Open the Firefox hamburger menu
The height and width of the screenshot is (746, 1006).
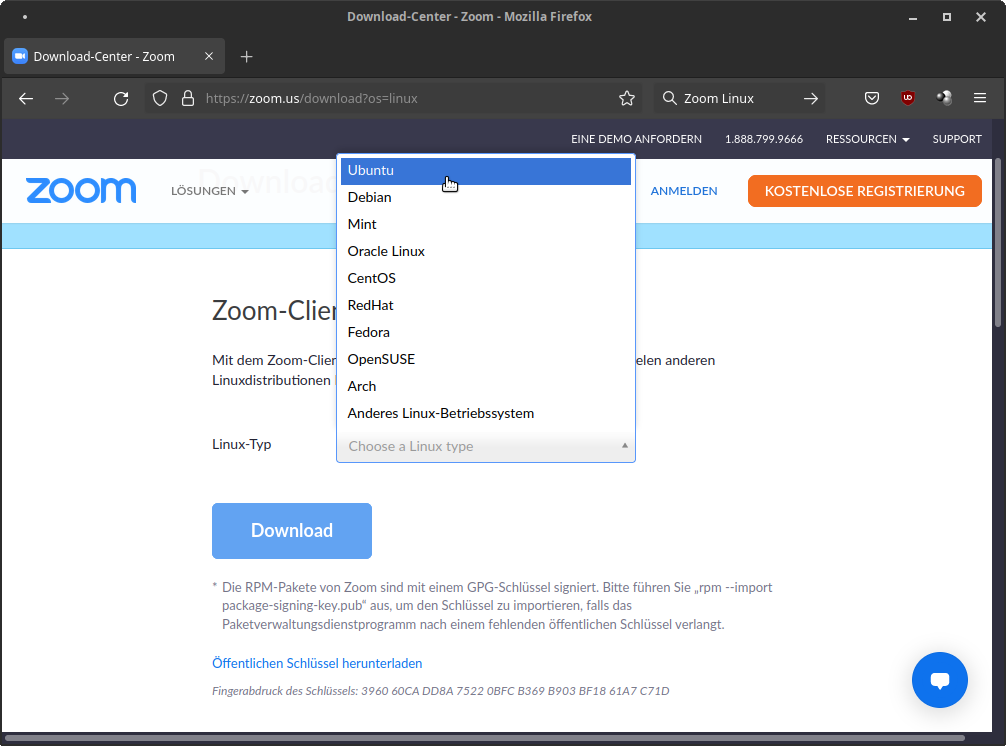click(980, 97)
